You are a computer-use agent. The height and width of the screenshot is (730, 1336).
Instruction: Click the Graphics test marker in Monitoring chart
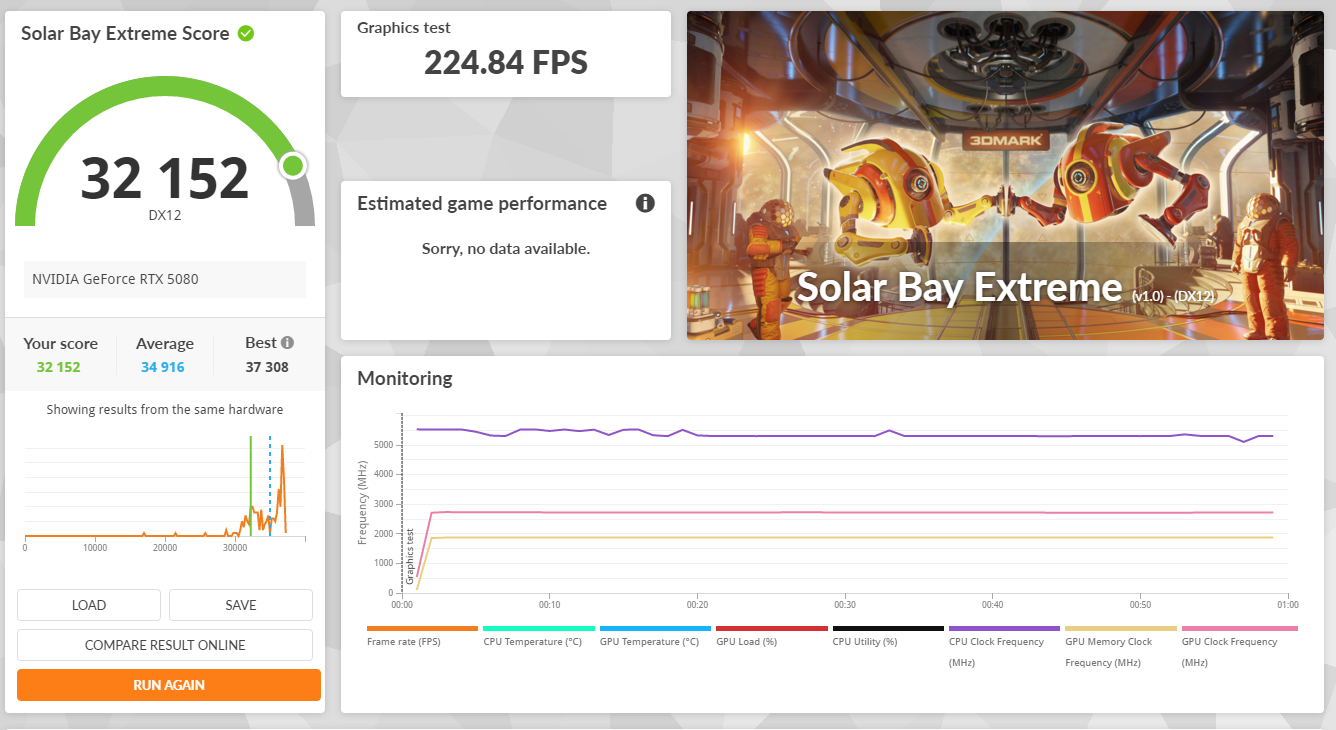click(x=410, y=556)
